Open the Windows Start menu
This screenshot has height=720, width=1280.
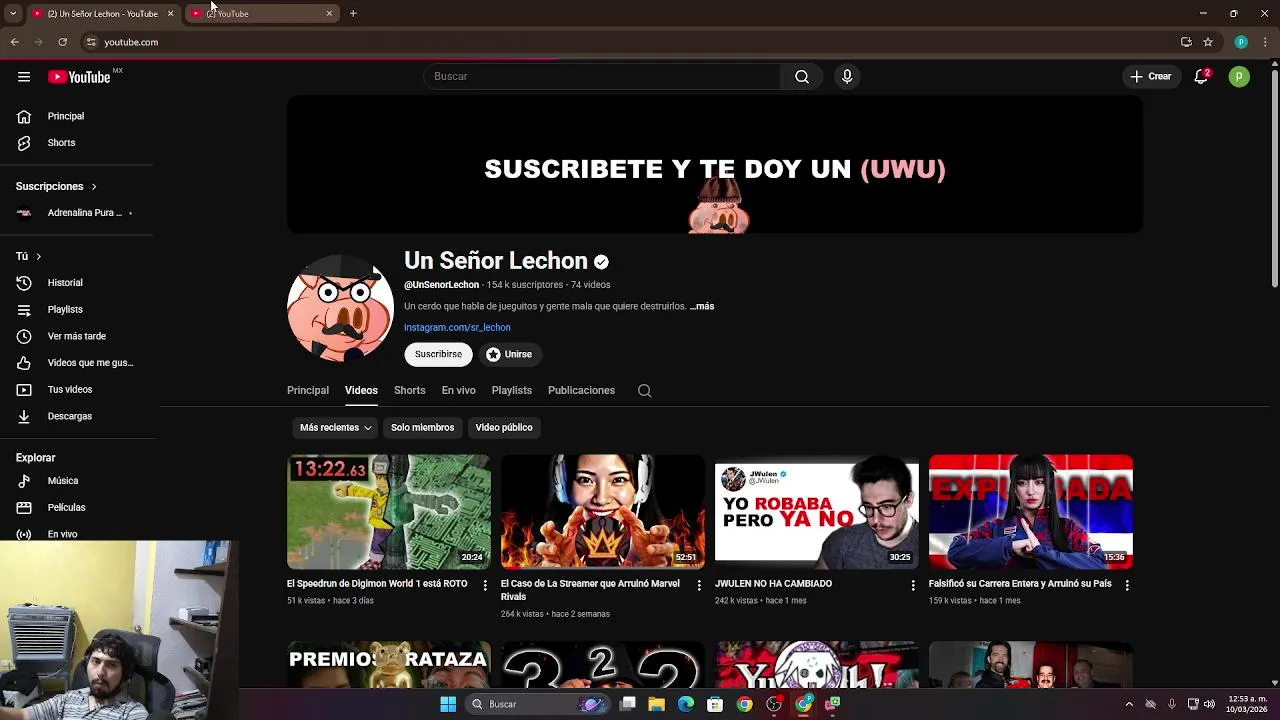pyautogui.click(x=448, y=704)
